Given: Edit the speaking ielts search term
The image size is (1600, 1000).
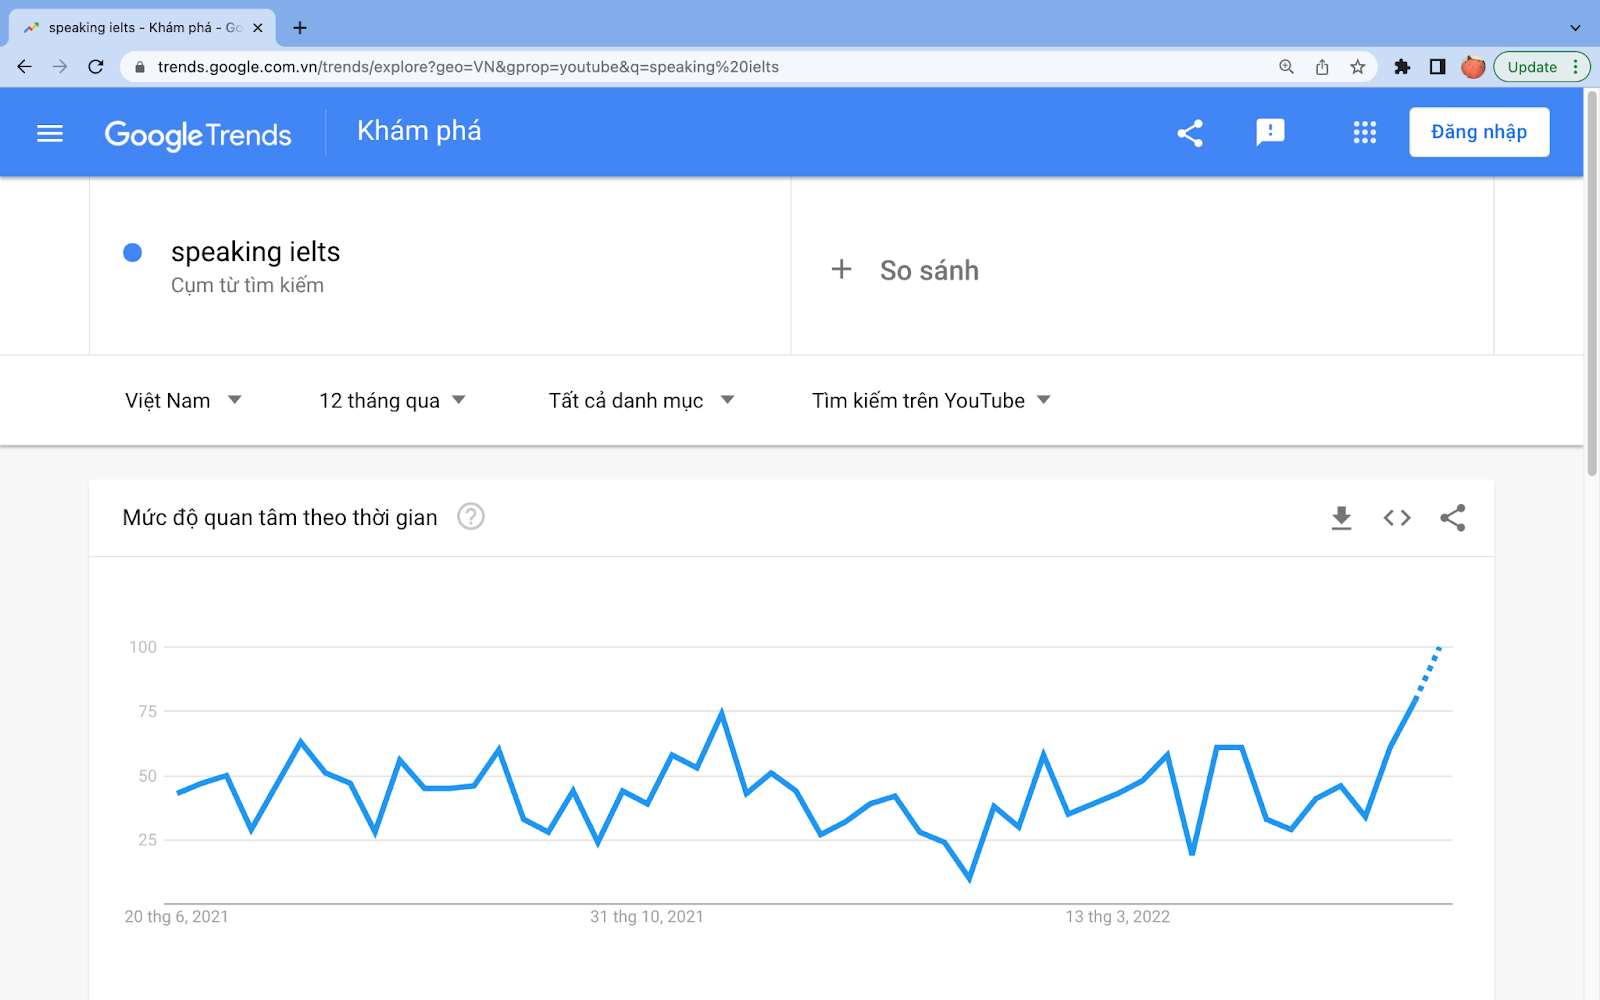Looking at the screenshot, I should click(x=255, y=252).
